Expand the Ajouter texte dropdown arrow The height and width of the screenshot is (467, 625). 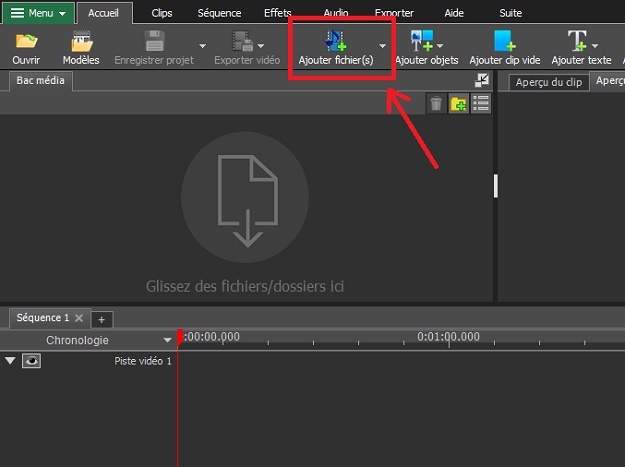[595, 46]
